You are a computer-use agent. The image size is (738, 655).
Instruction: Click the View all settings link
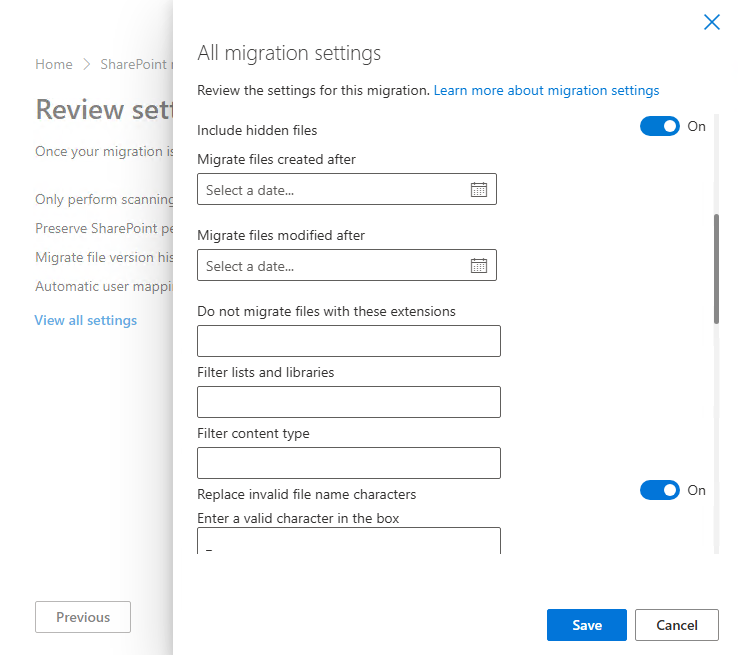click(x=86, y=320)
